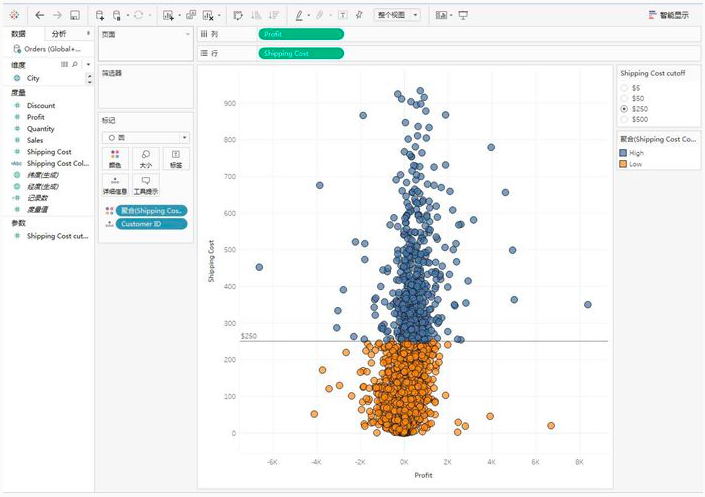Viewport: 705px width, 497px height.
Task: Click the group members paperclip icon
Action: click(x=320, y=15)
